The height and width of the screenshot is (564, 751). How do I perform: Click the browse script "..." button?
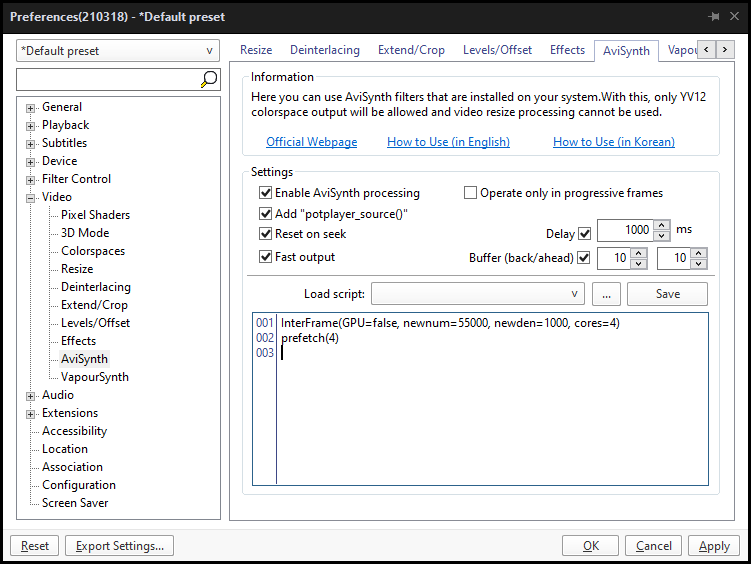(x=606, y=293)
